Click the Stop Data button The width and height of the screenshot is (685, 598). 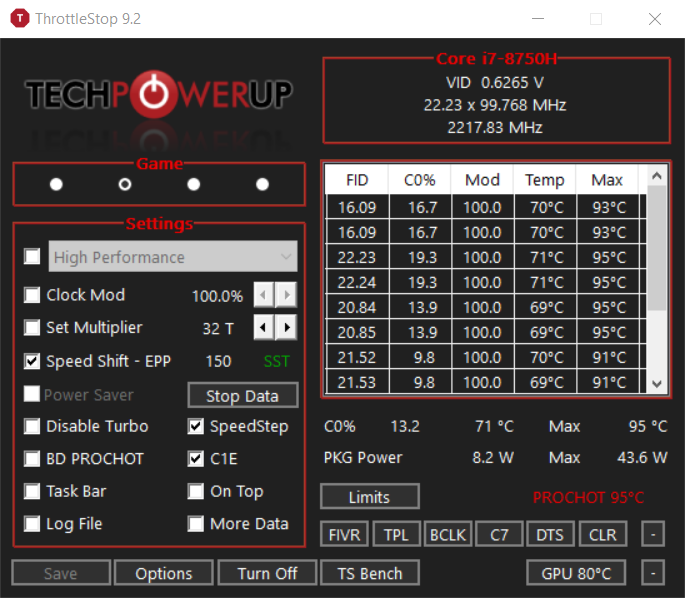coord(243,396)
